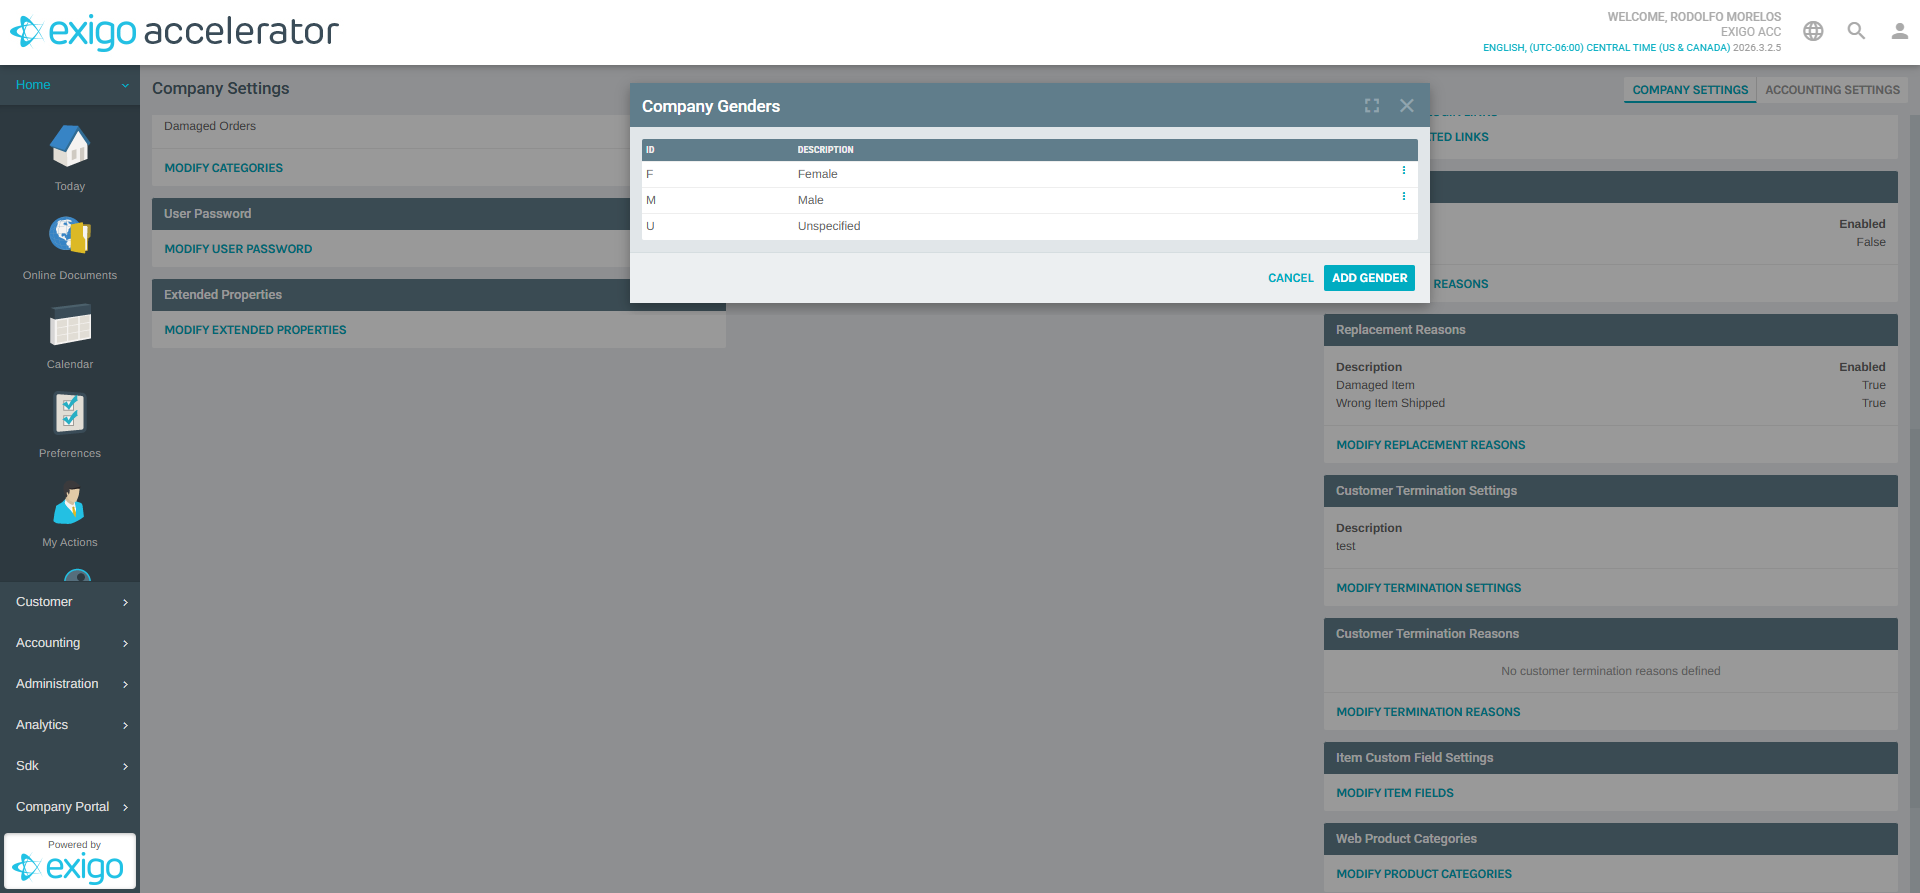Click the ID column header
The width and height of the screenshot is (1920, 893).
click(x=650, y=150)
